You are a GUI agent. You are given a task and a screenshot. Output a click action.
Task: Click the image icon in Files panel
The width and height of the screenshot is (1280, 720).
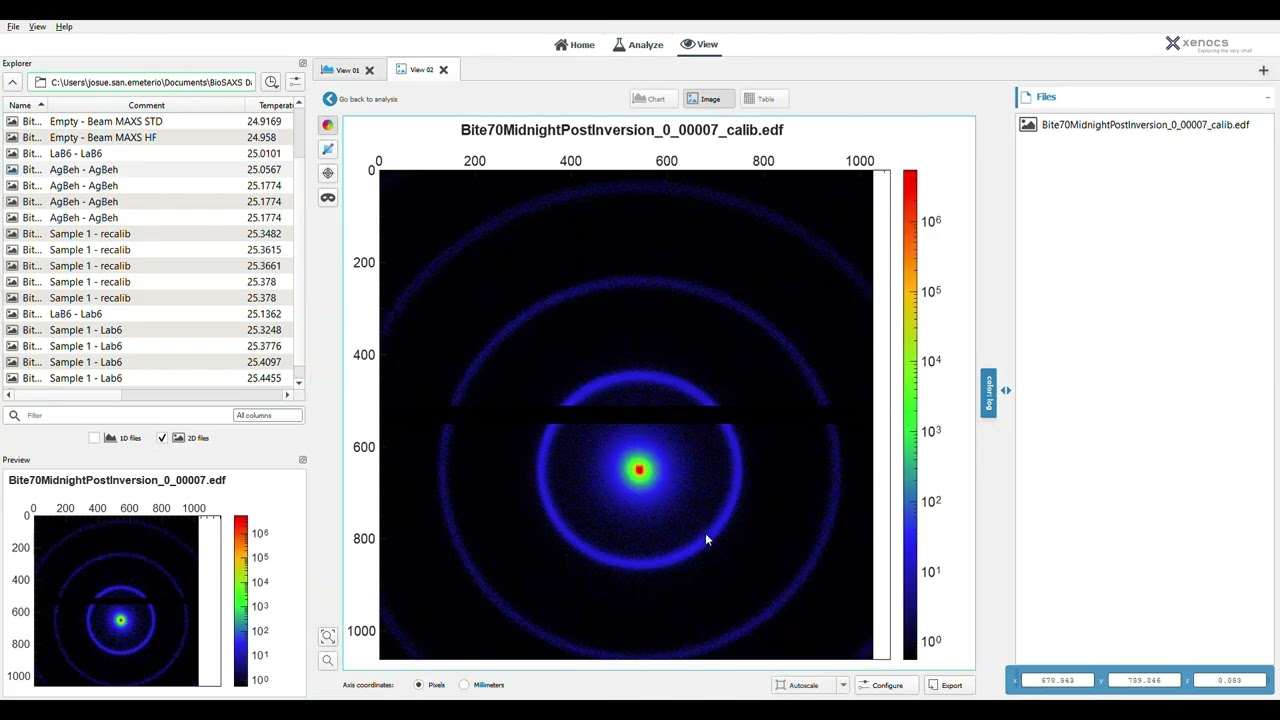click(x=1028, y=125)
